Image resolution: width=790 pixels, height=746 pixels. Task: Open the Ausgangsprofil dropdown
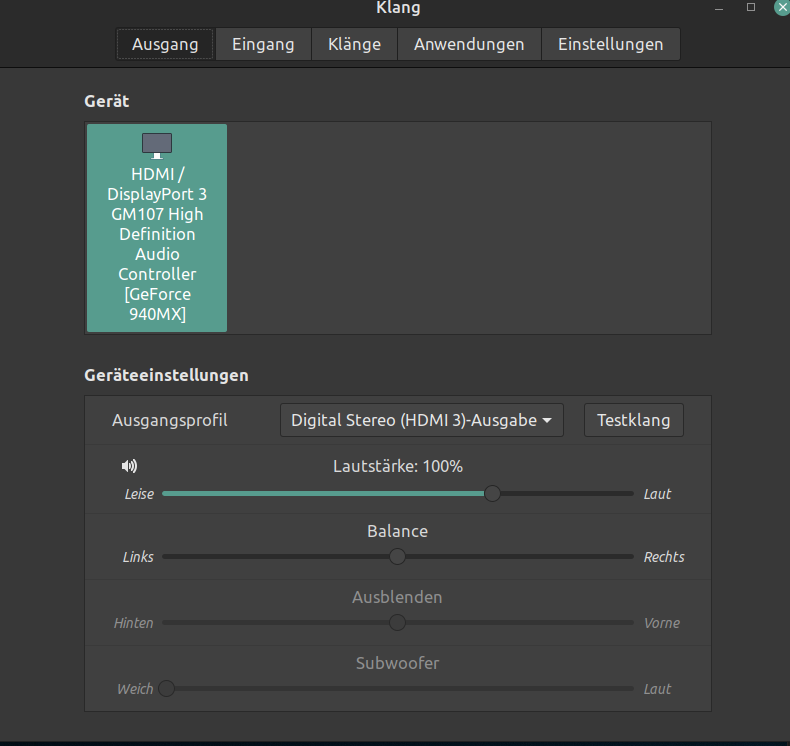coord(422,420)
